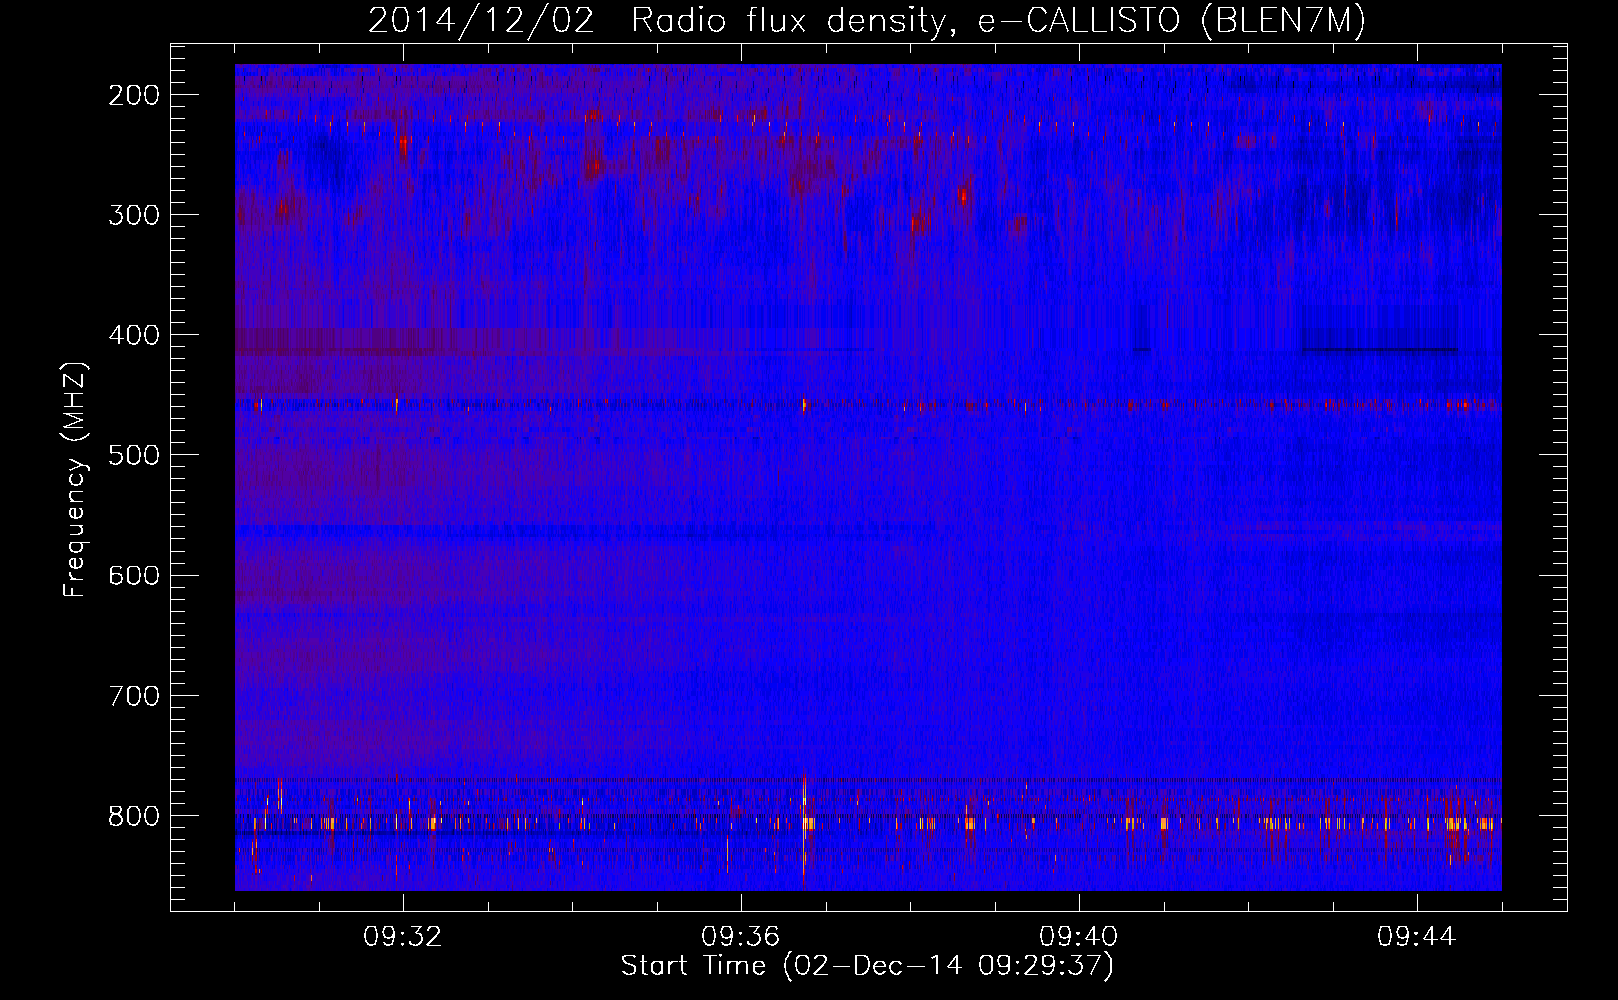Click the "Start Time (02-Dec-14 09:29:37)" label

coord(867,966)
